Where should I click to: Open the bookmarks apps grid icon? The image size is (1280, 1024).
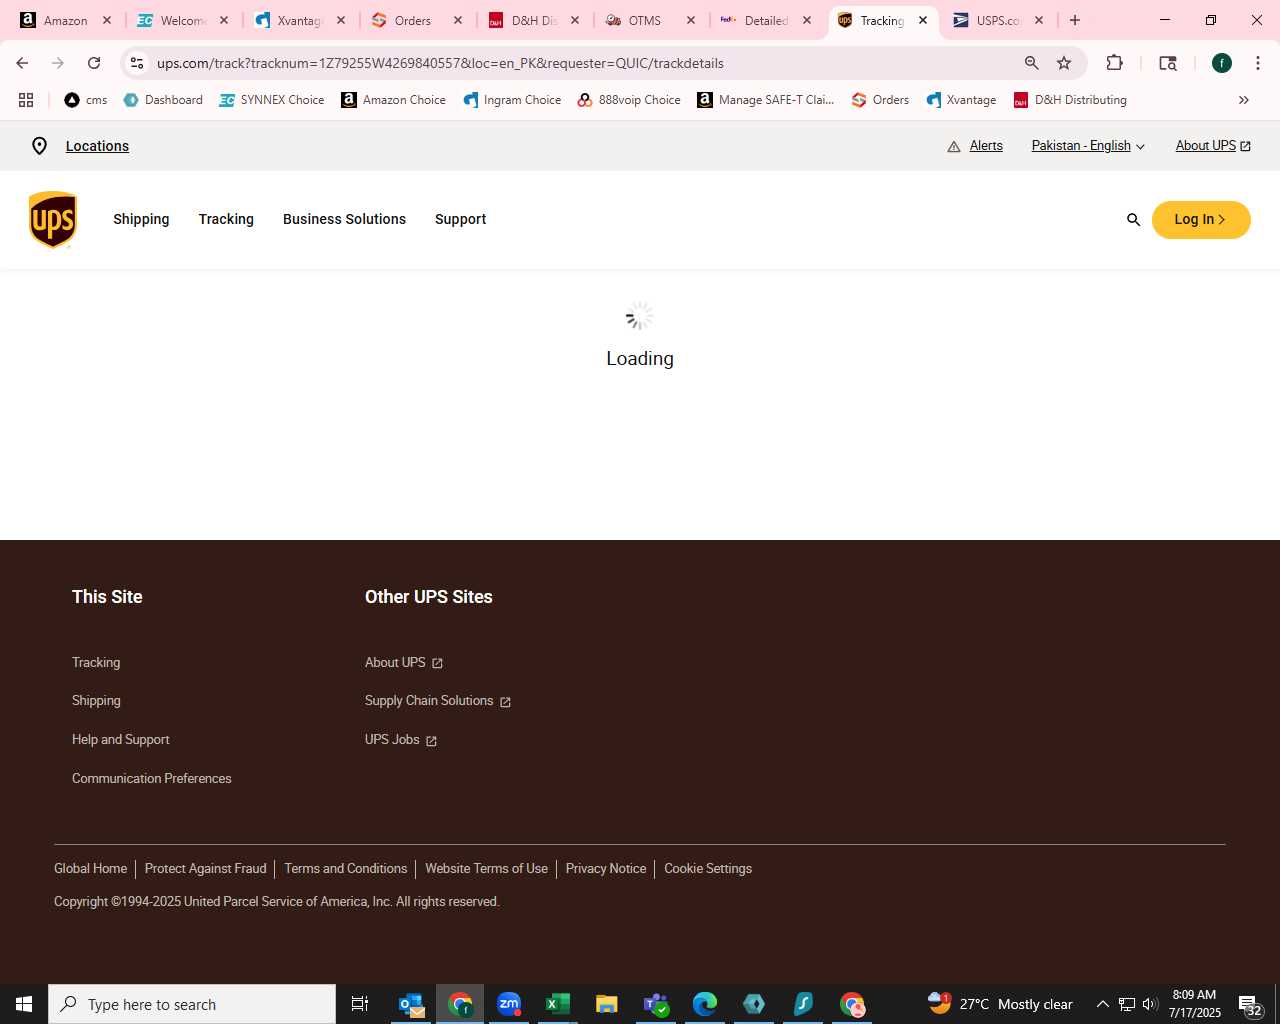(x=26, y=100)
